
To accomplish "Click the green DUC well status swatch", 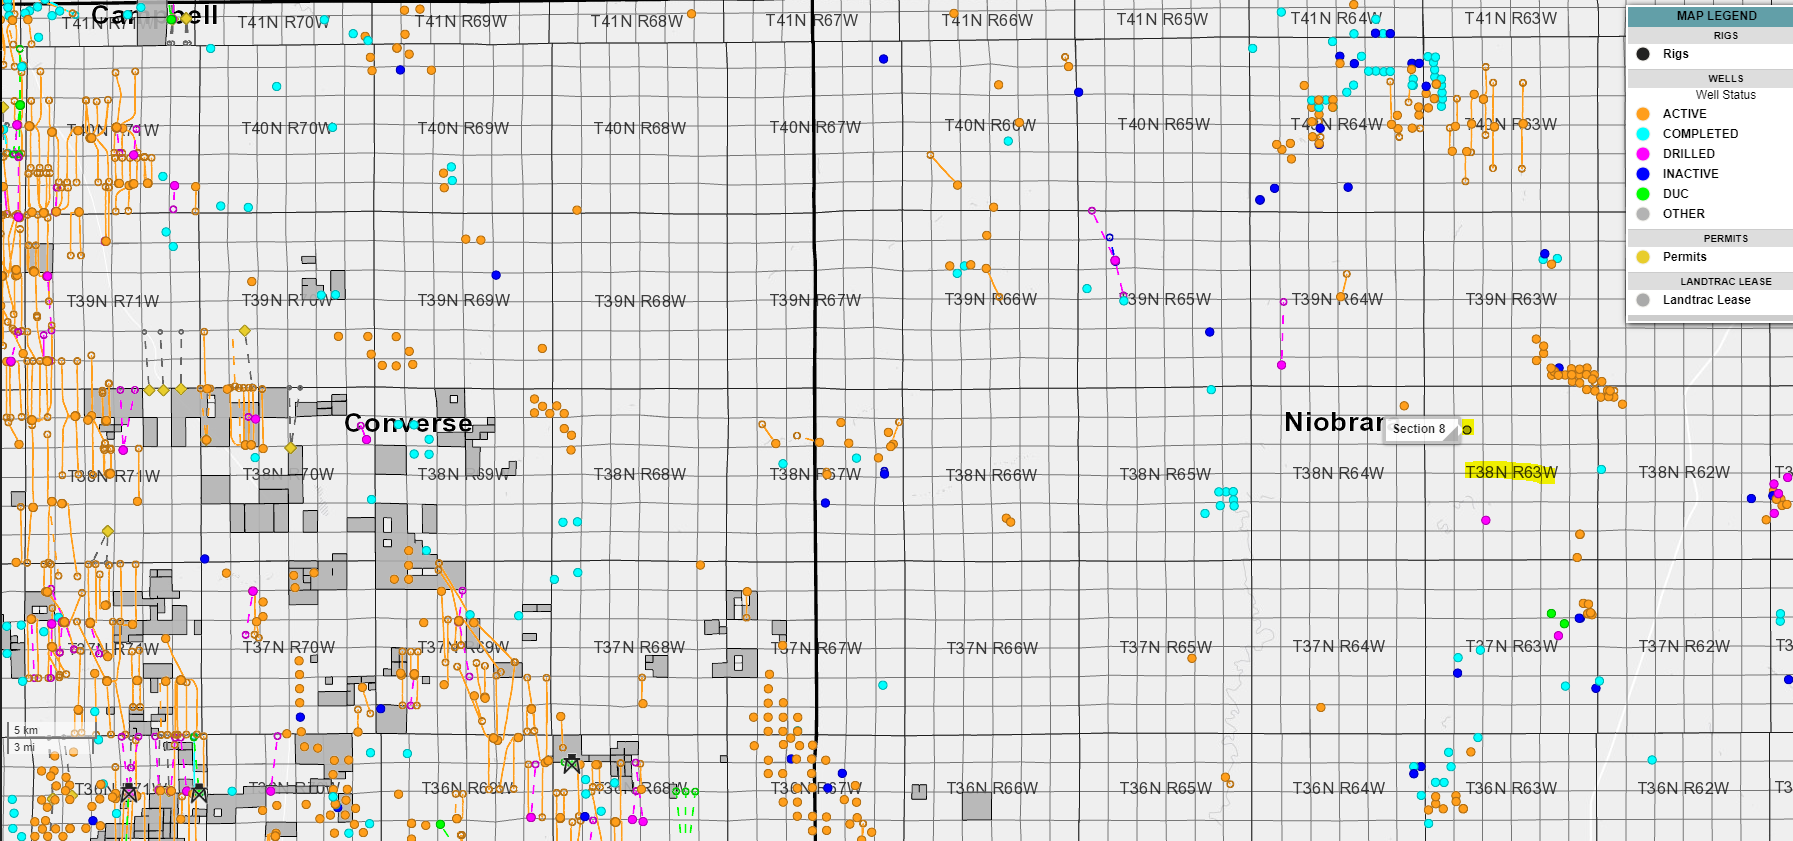I will [x=1643, y=194].
